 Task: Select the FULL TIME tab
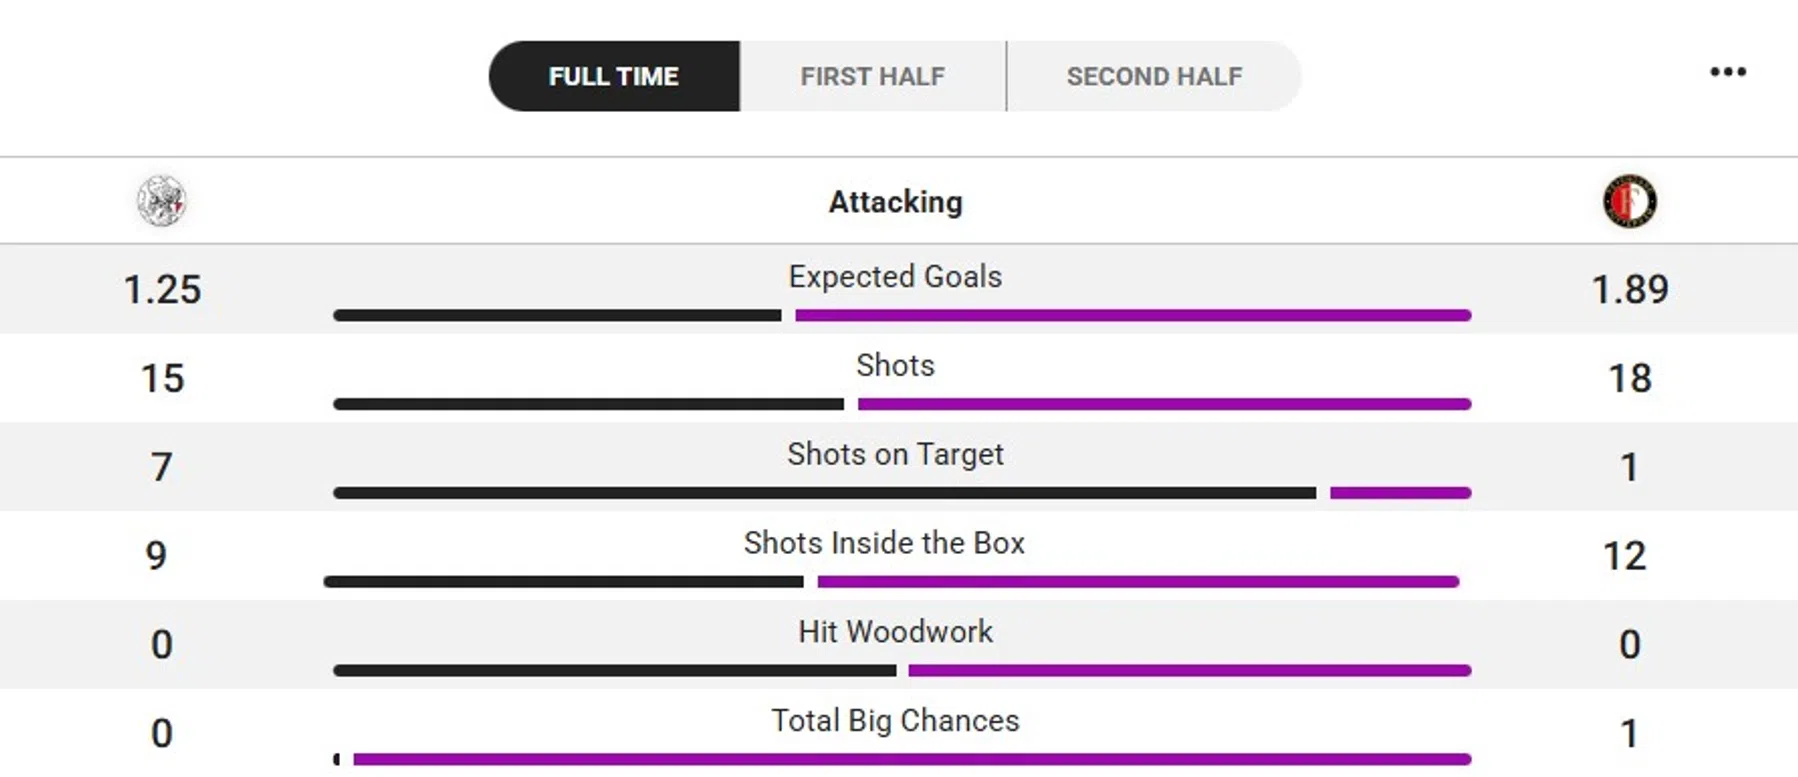point(614,76)
